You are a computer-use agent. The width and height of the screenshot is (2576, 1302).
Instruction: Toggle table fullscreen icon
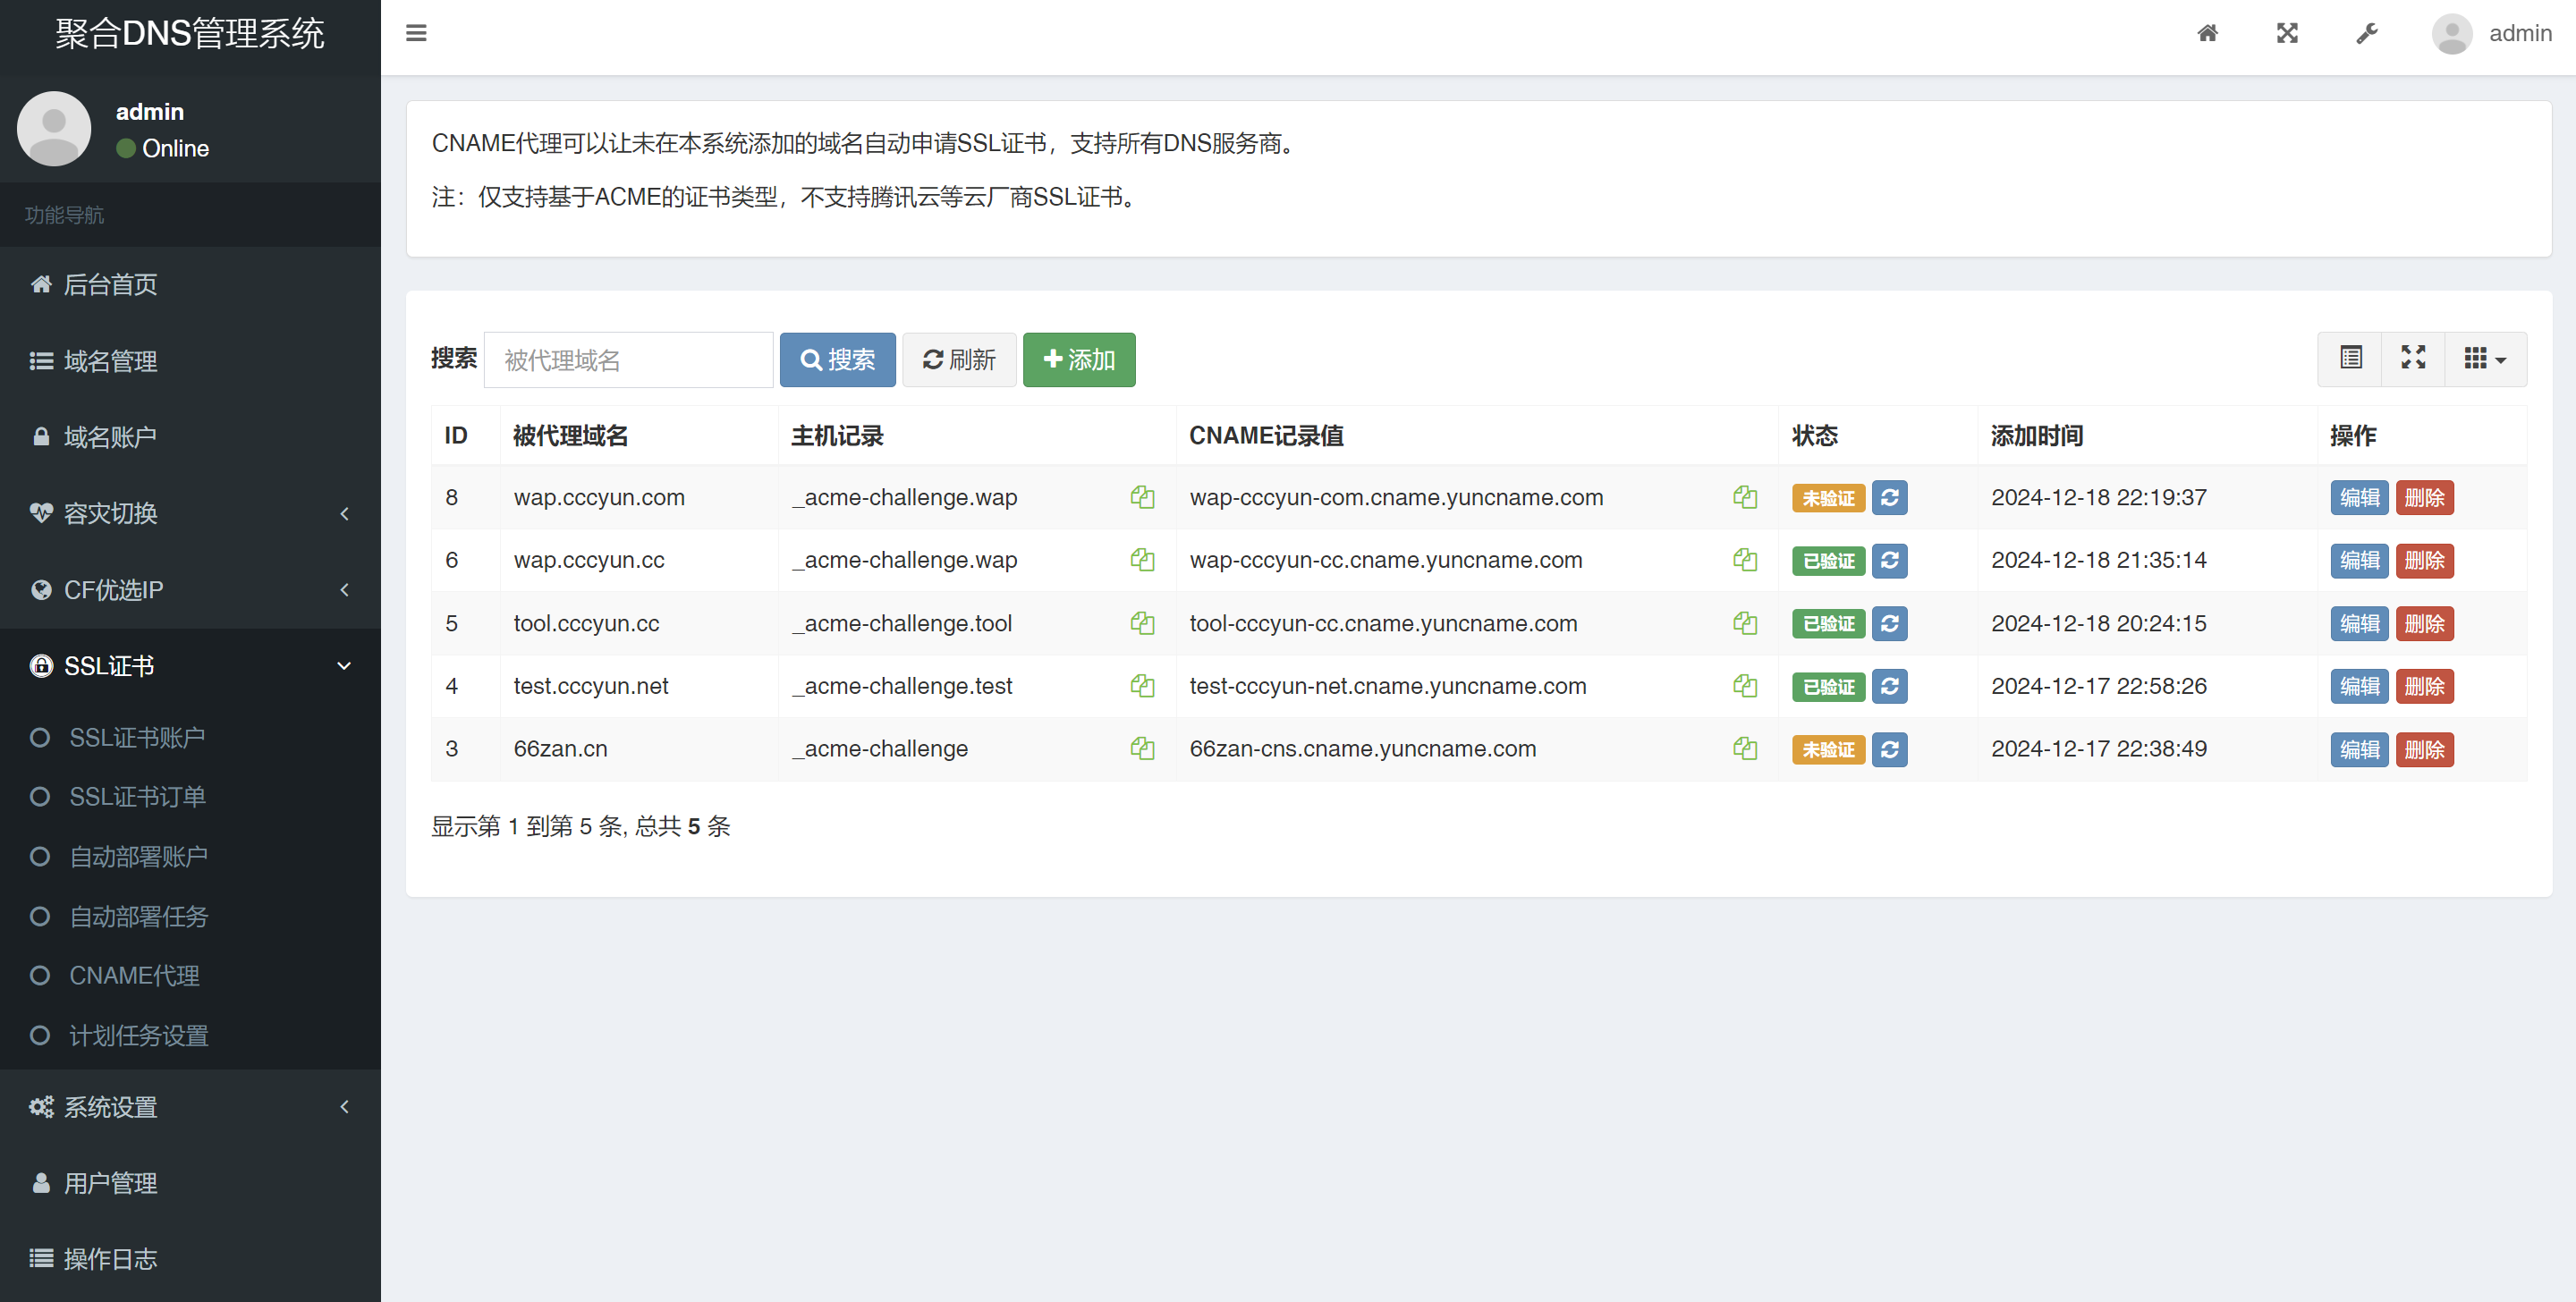2414,359
